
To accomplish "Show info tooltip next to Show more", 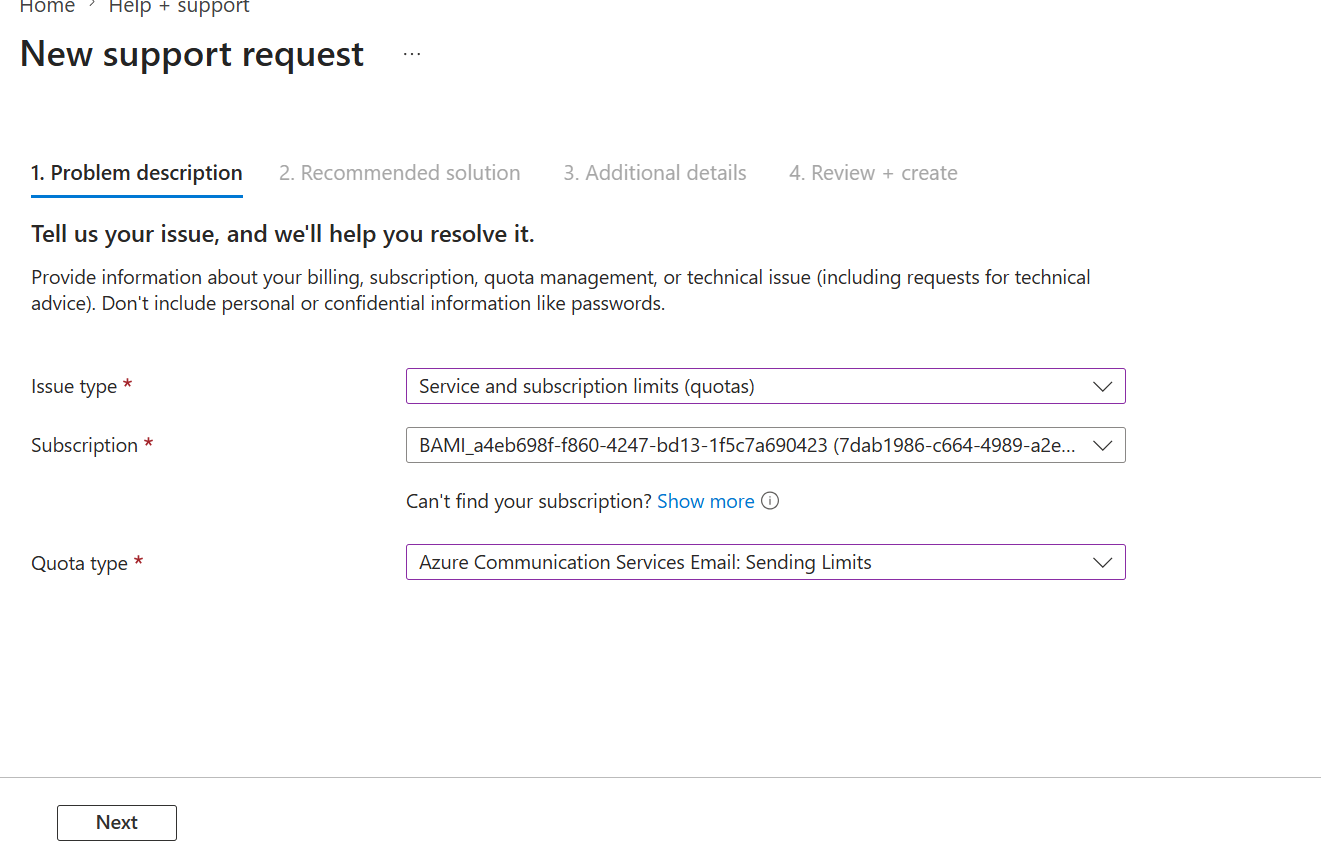I will (770, 501).
